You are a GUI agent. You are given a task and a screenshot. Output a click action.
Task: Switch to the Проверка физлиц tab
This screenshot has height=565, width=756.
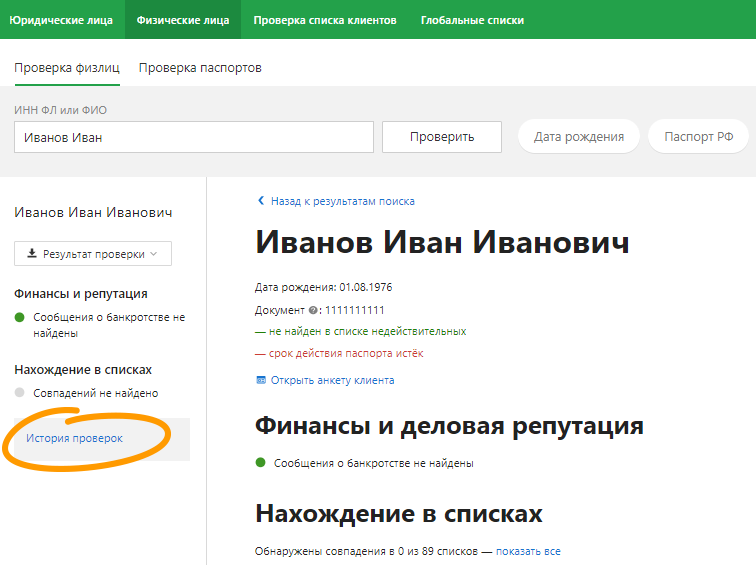click(67, 68)
